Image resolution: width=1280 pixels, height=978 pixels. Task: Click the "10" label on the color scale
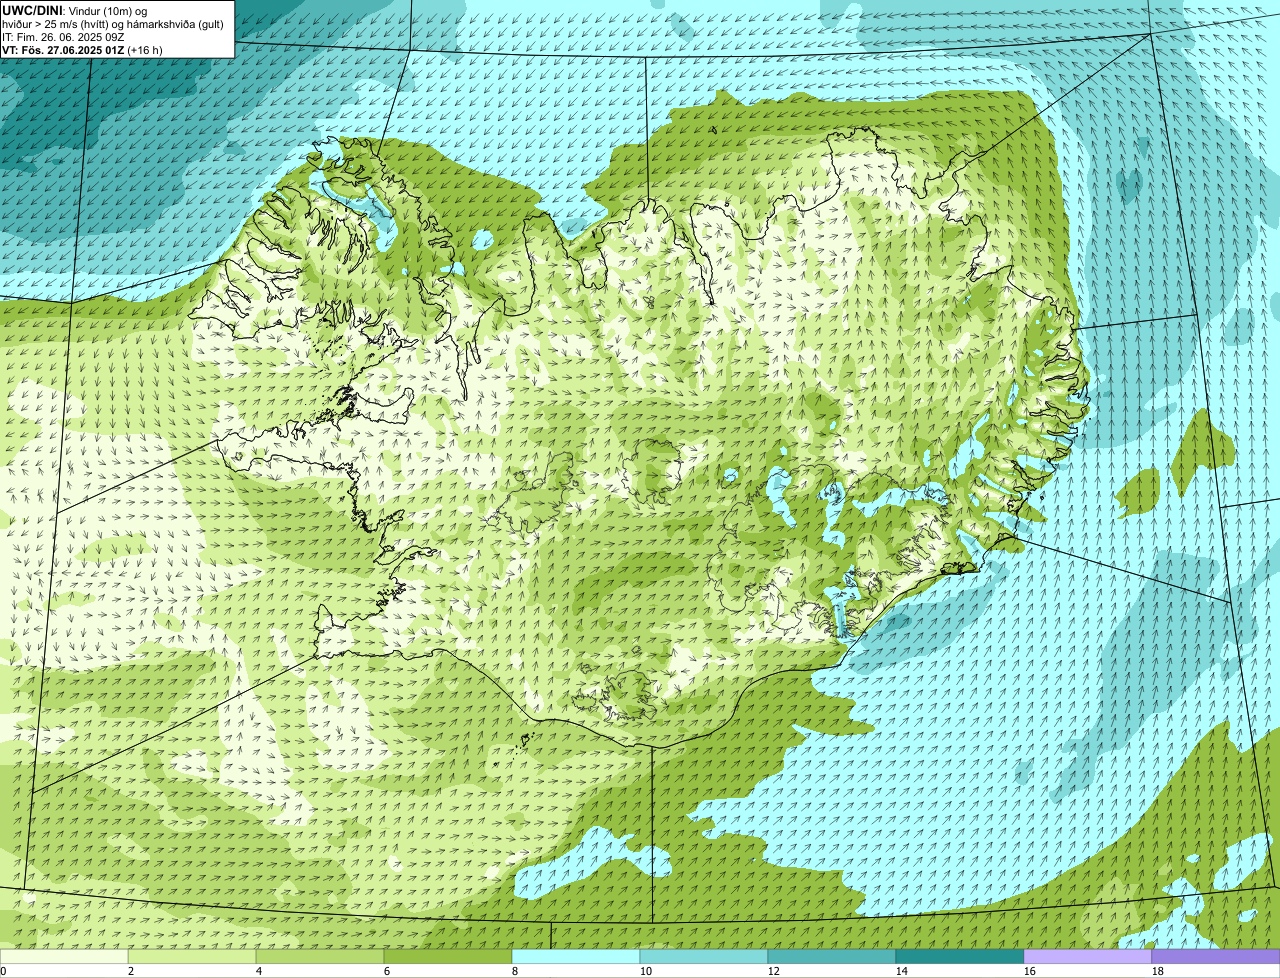(646, 971)
